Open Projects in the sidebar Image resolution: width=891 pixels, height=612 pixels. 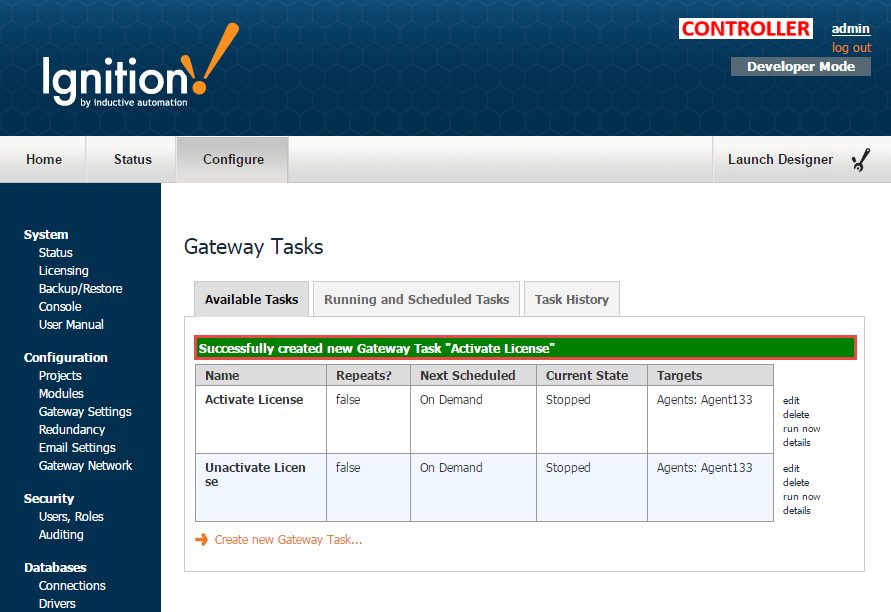tap(60, 376)
